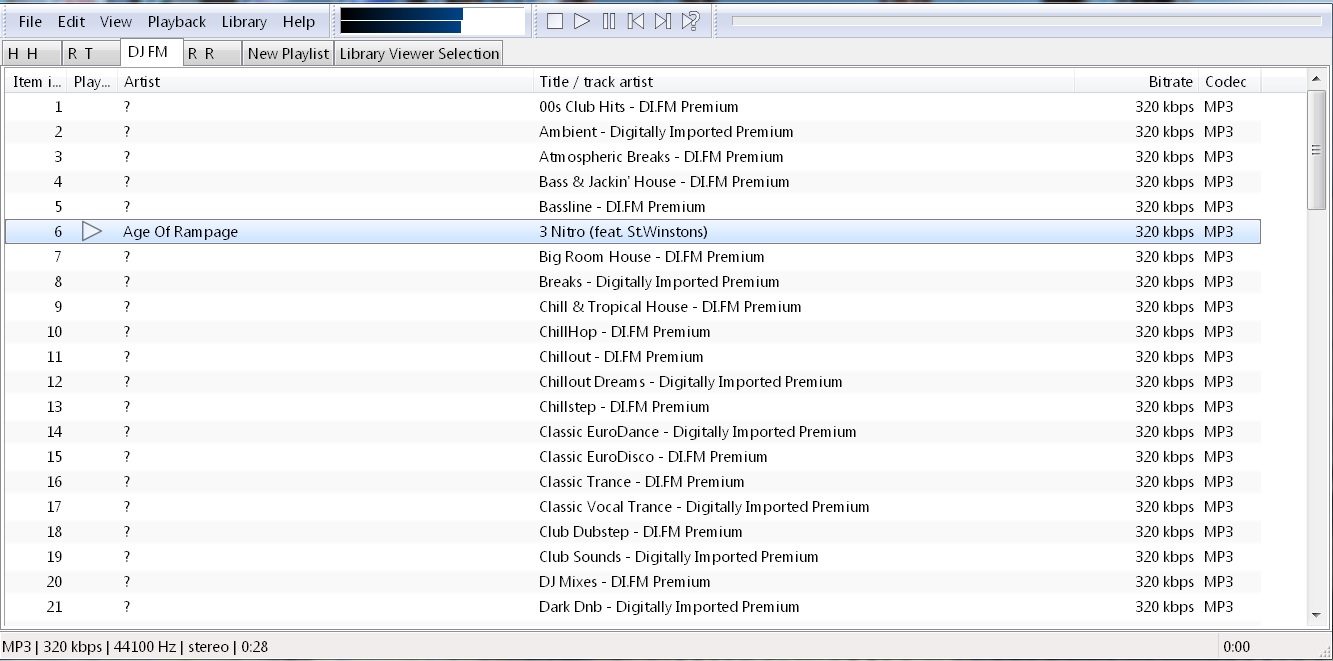This screenshot has width=1333, height=661.
Task: Open the Library menu
Action: (x=244, y=22)
